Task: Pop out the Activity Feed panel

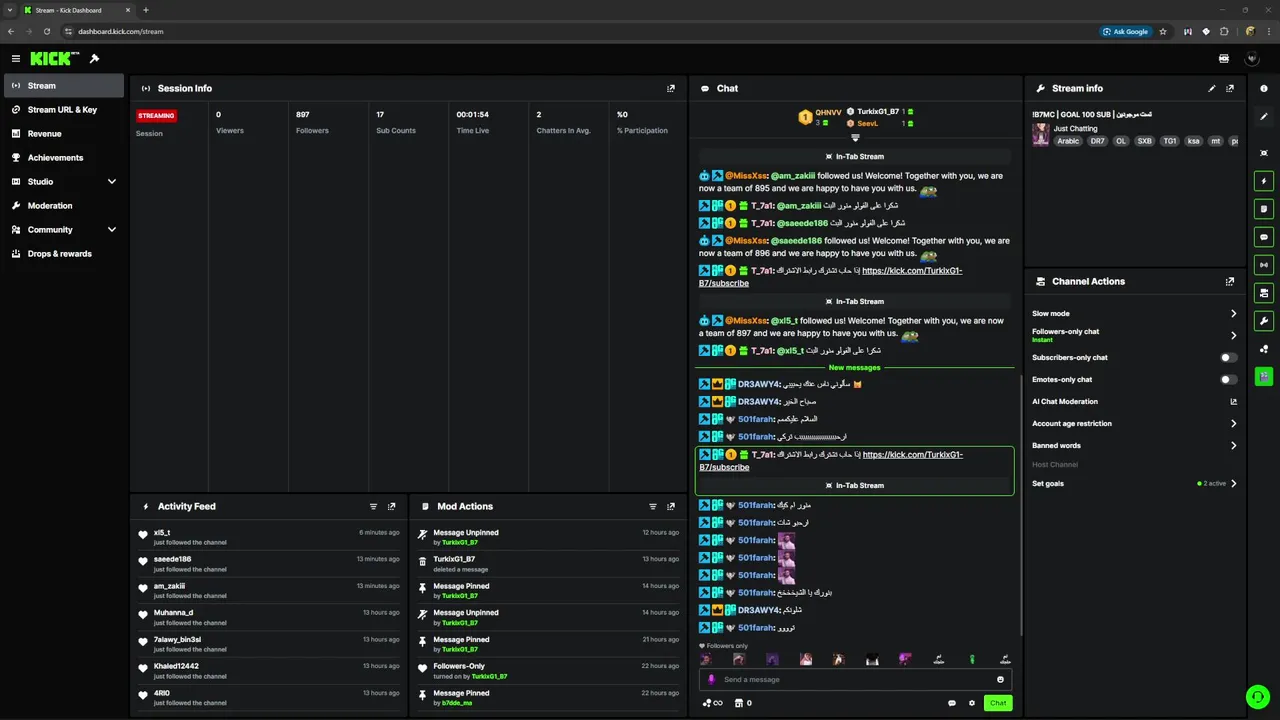Action: (x=392, y=506)
